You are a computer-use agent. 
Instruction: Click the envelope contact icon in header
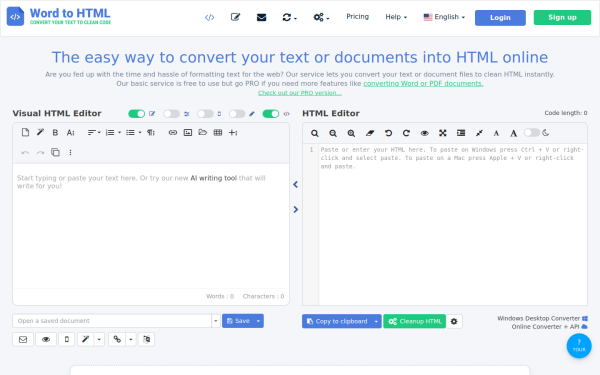[261, 17]
